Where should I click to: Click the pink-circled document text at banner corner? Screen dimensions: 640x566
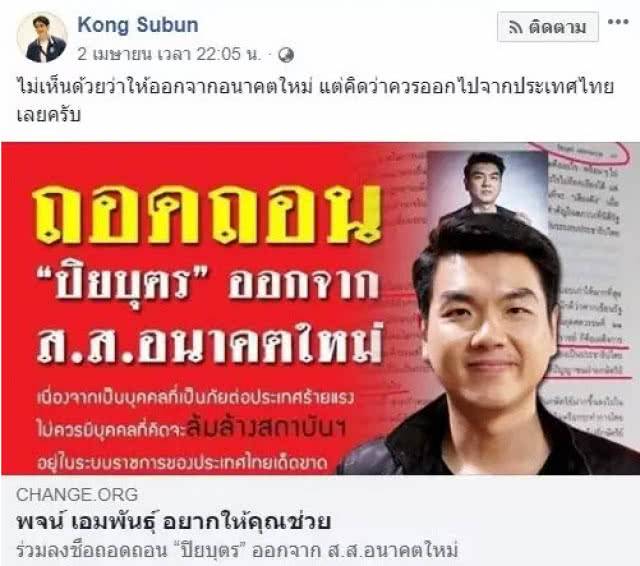[x=582, y=154]
